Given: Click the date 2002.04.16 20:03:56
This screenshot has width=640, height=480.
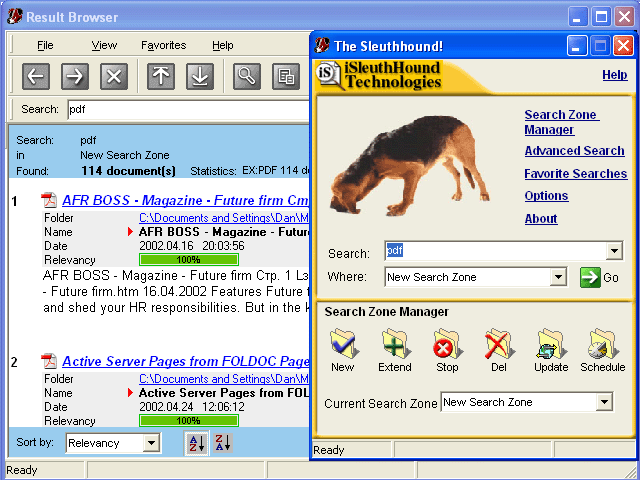Looking at the screenshot, I should tap(192, 246).
